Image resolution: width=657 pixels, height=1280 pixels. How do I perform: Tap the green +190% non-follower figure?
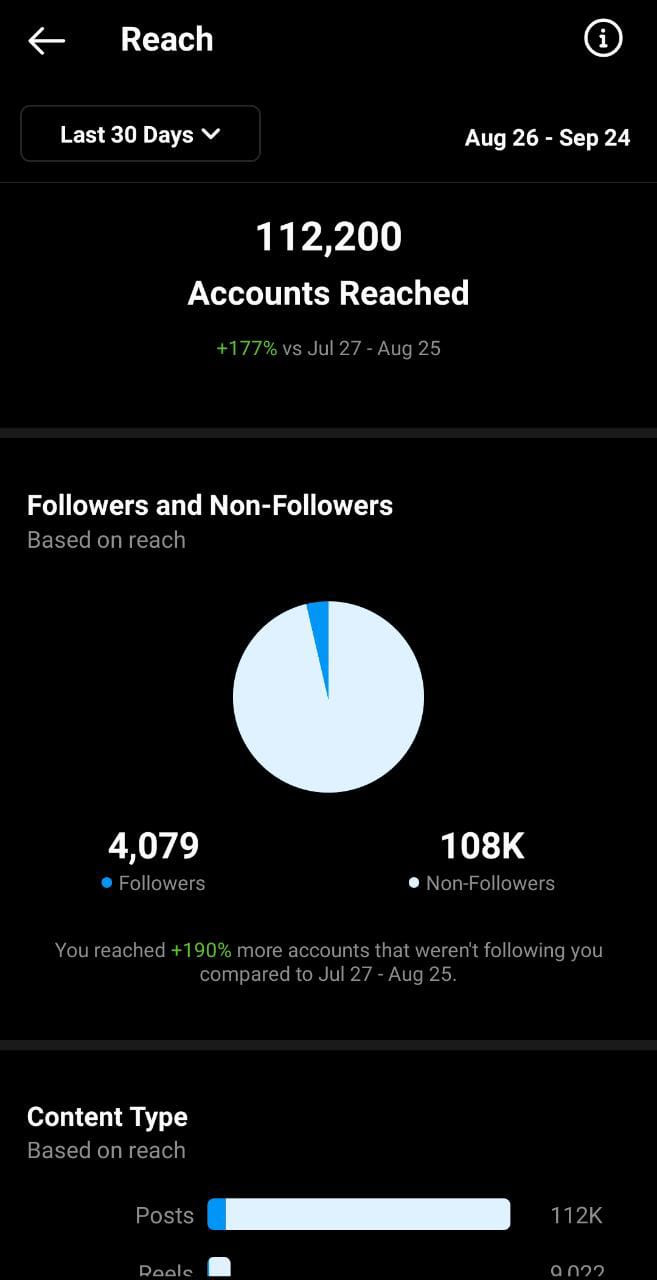201,950
